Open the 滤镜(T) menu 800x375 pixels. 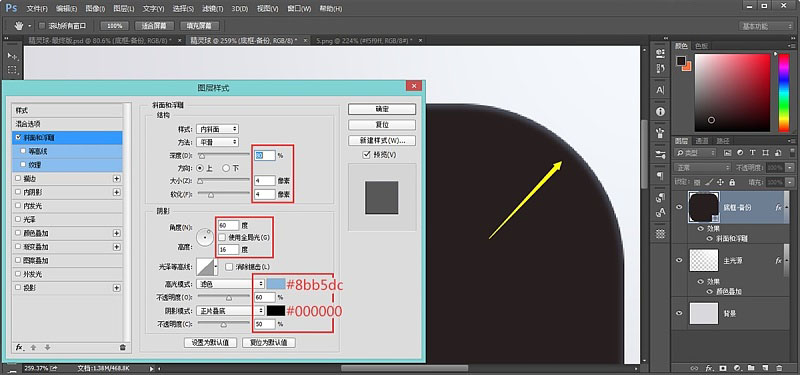212,9
